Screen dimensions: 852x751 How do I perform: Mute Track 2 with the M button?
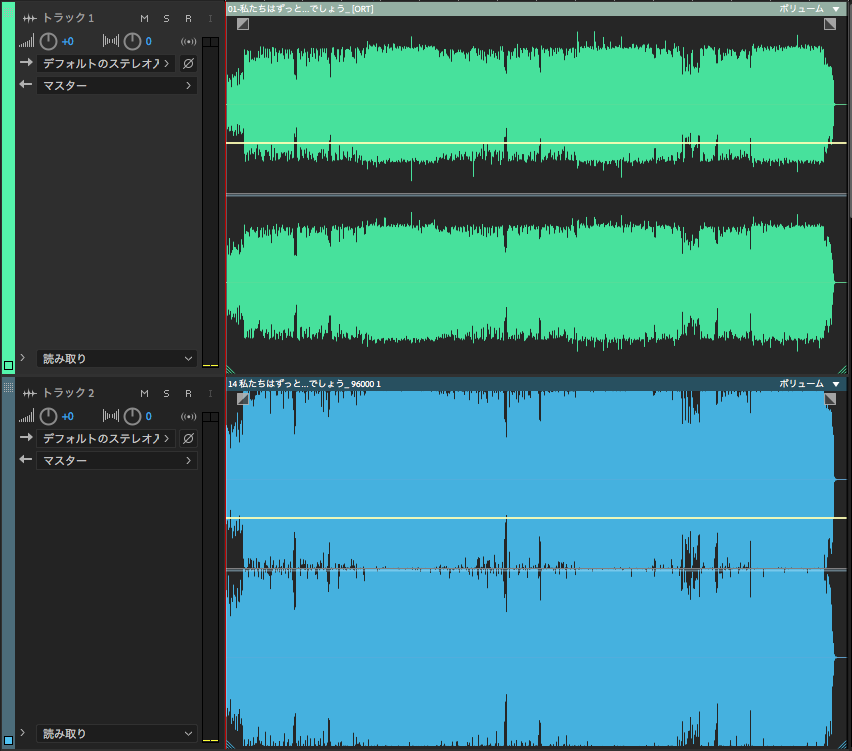(x=144, y=393)
